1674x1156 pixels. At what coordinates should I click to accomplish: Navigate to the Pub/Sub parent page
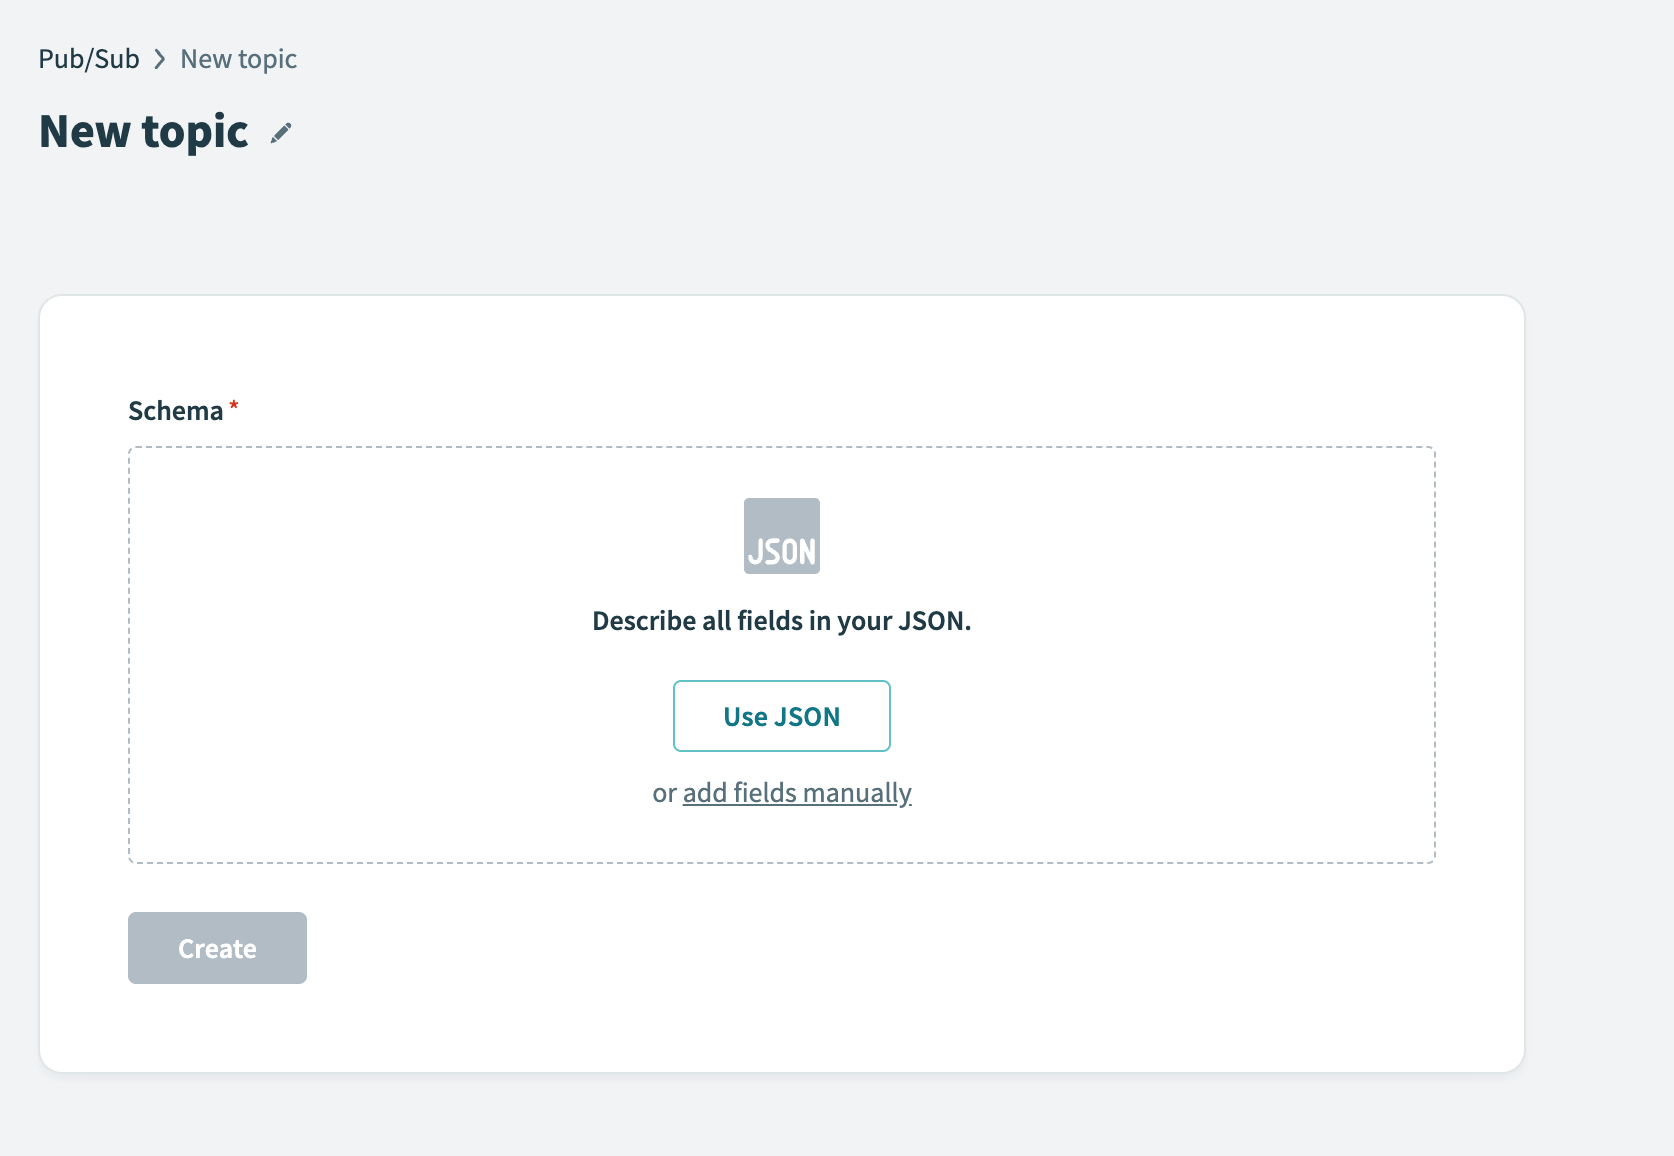pyautogui.click(x=89, y=60)
